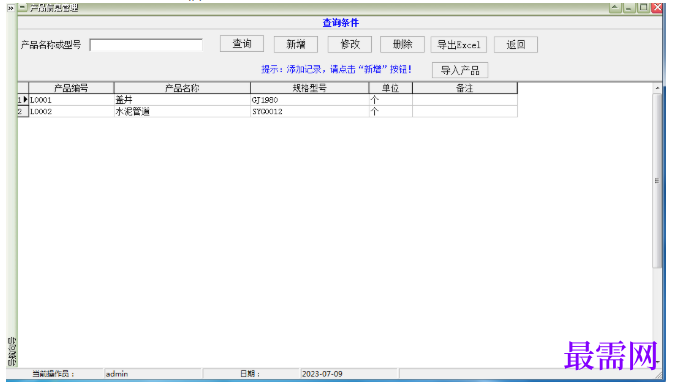Select the cell L0002

click(x=71, y=111)
